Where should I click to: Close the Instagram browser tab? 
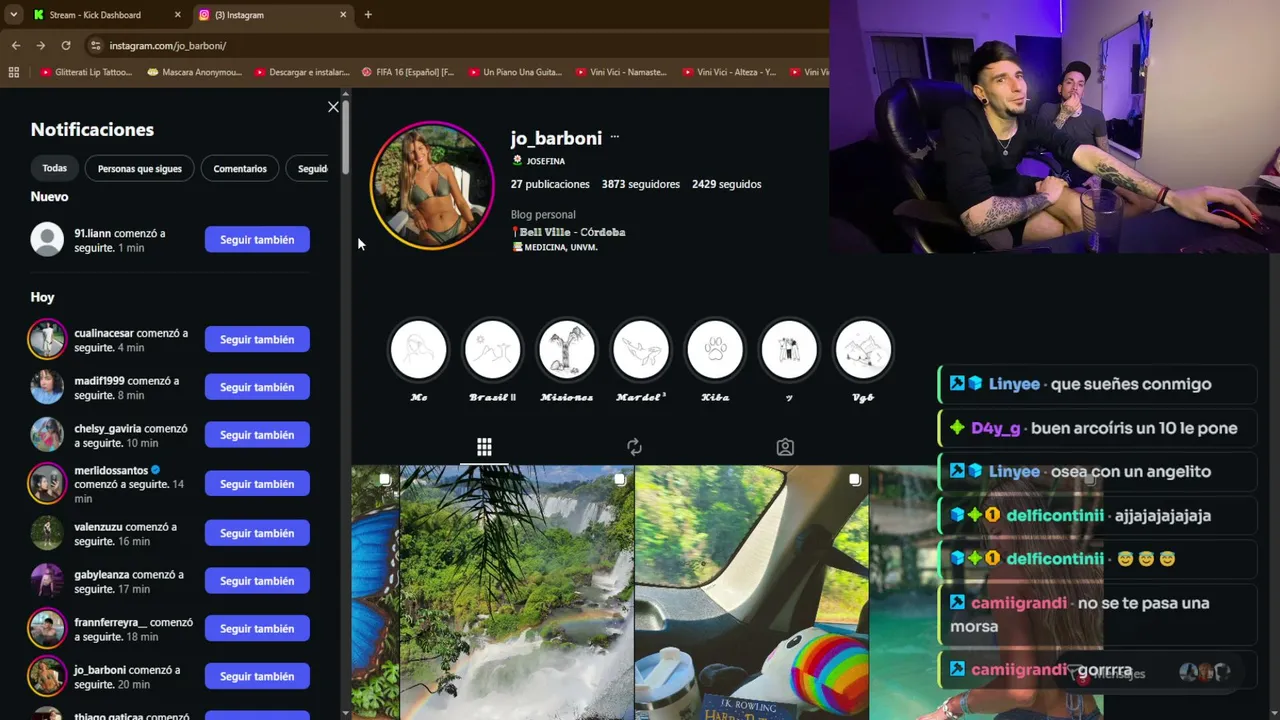click(x=343, y=15)
